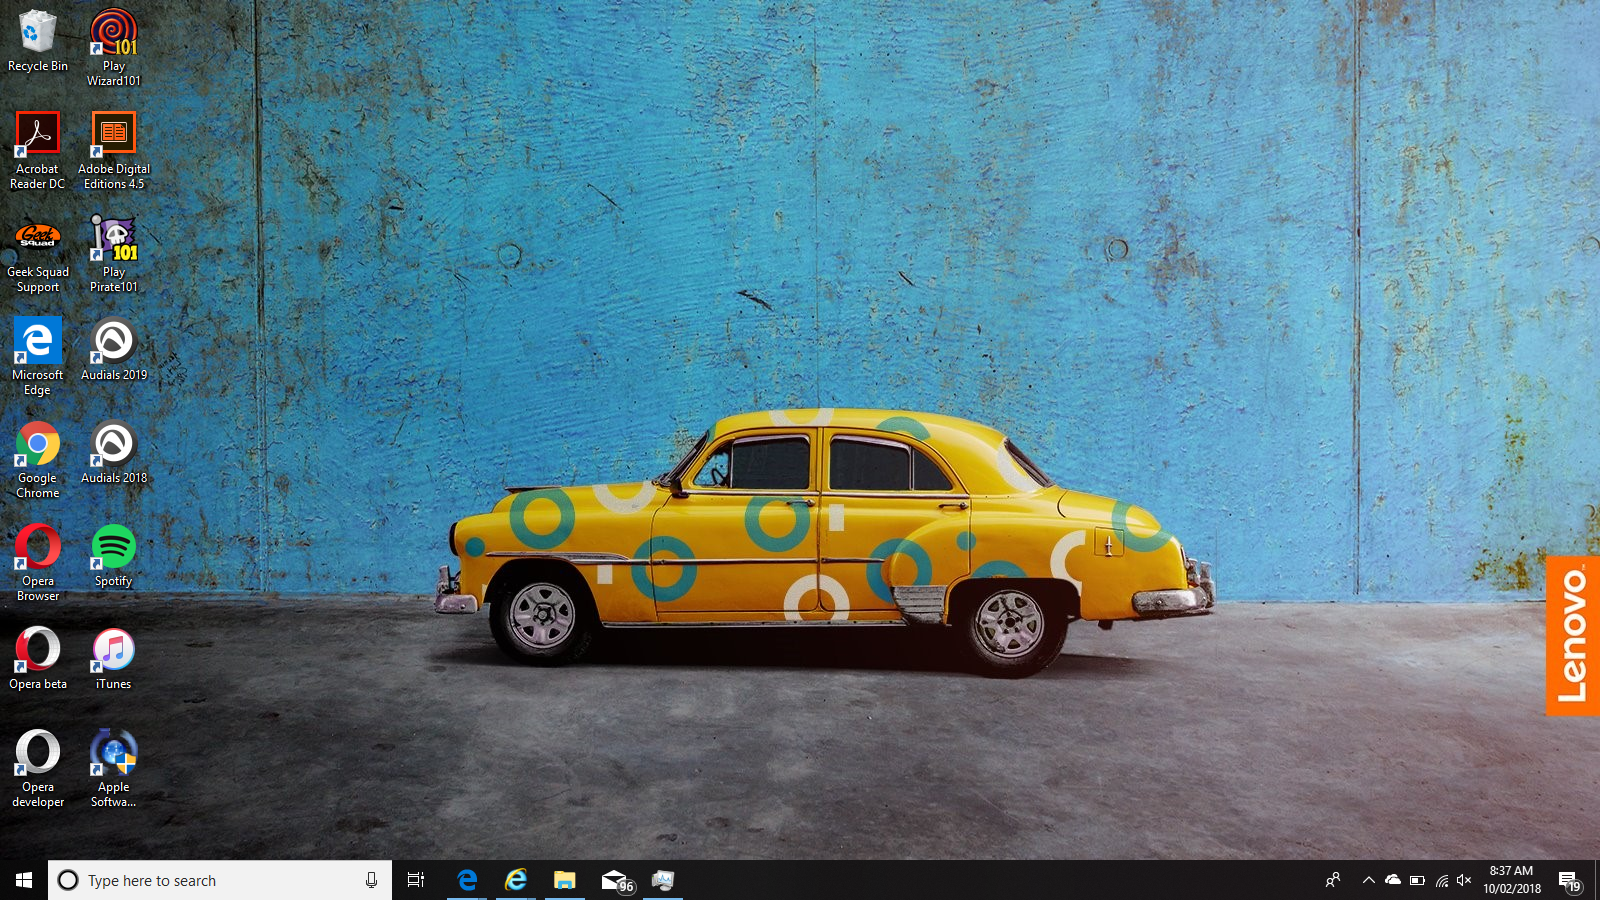Click the Play Pirate101 shortcut

(x=113, y=254)
